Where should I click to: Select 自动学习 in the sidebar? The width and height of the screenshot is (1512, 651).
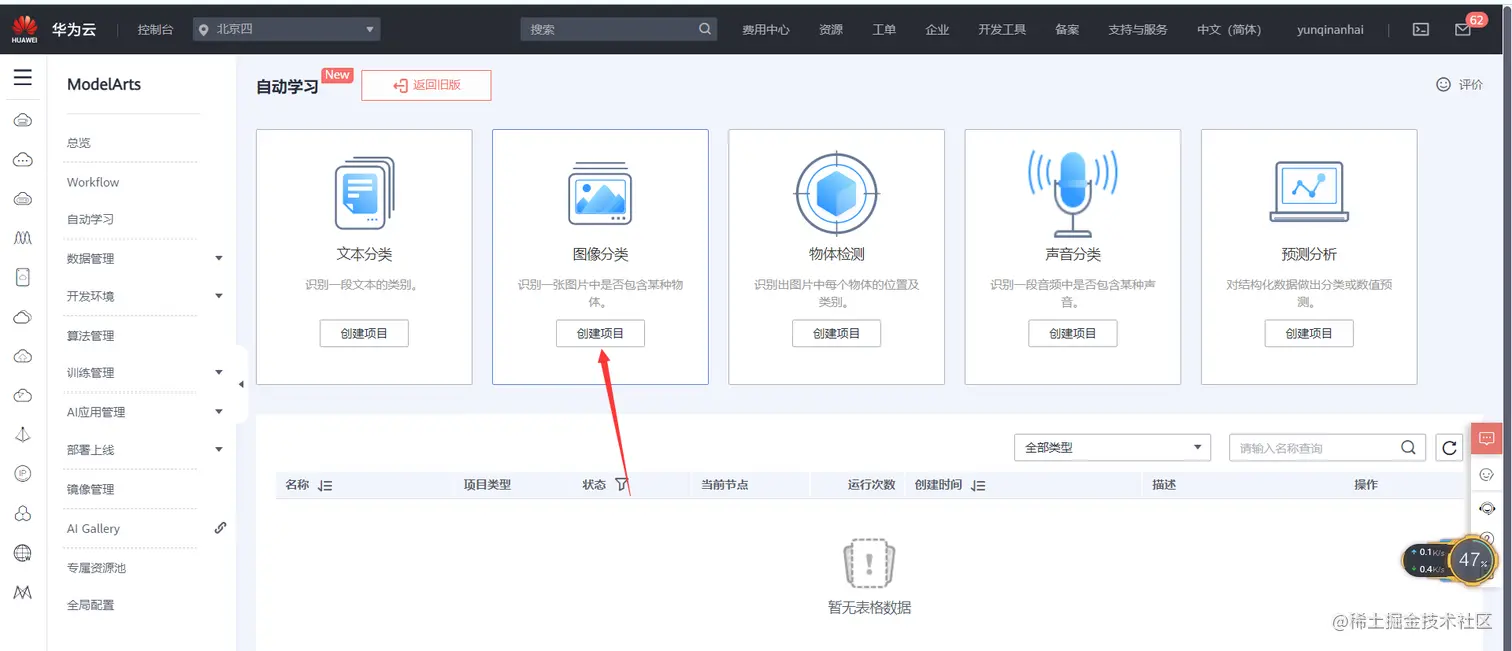(x=90, y=219)
